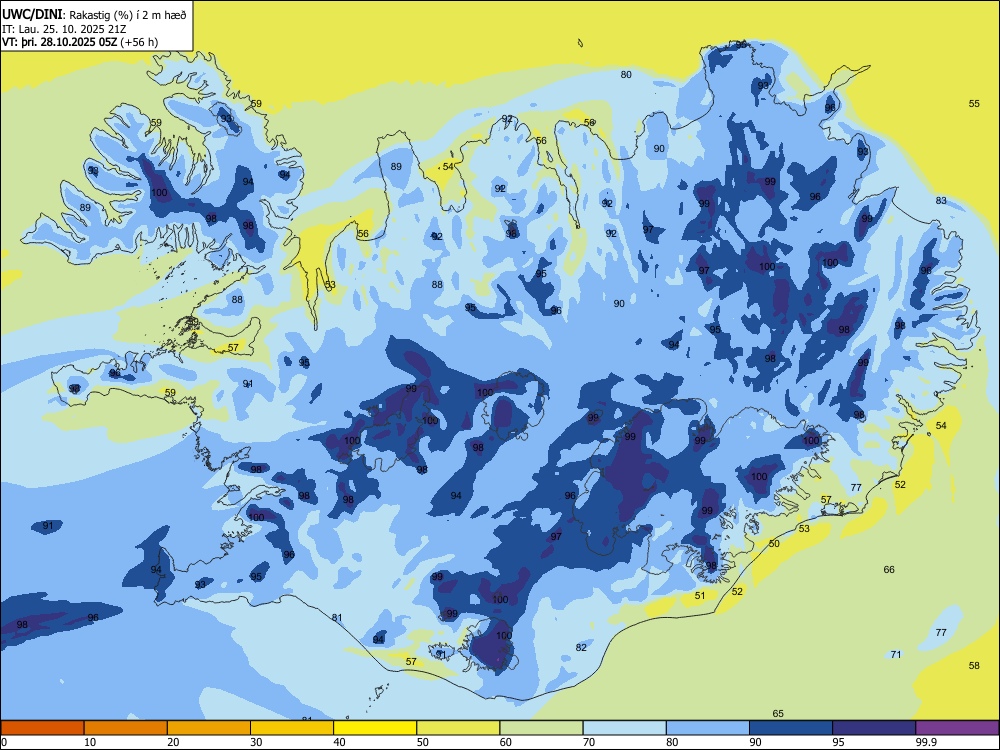Click the 95–99.9 dark indigo legend swatch
This screenshot has width=1000, height=750.
[x=874, y=728]
